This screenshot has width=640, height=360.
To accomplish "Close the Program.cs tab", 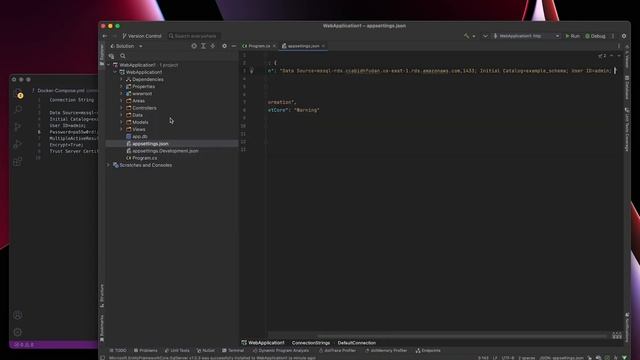I will click(x=274, y=46).
